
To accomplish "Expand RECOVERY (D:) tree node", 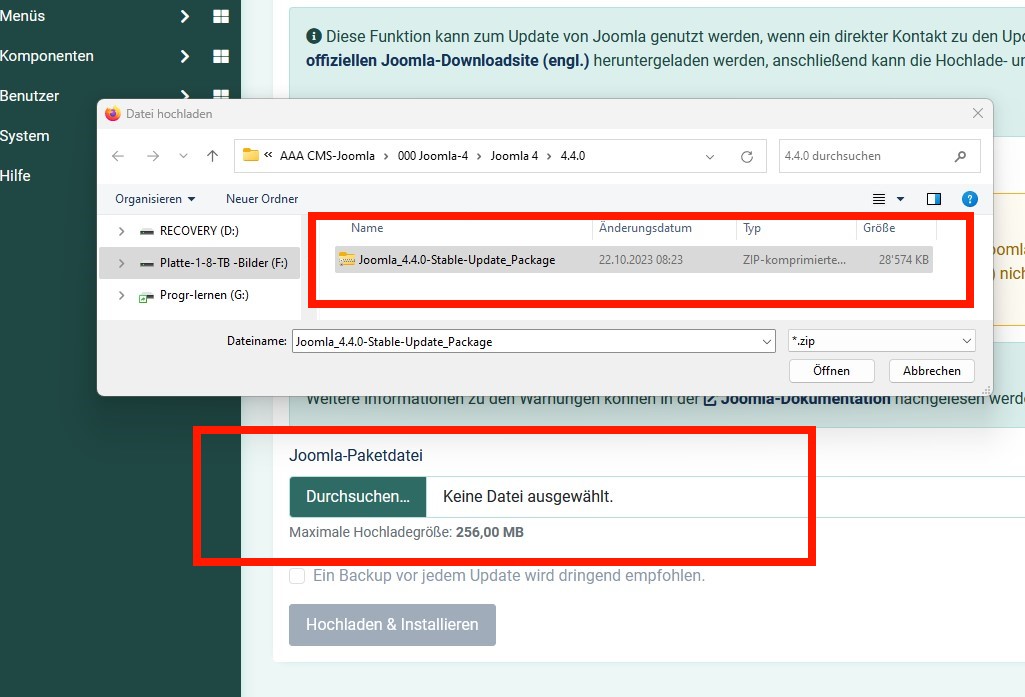I will 122,231.
